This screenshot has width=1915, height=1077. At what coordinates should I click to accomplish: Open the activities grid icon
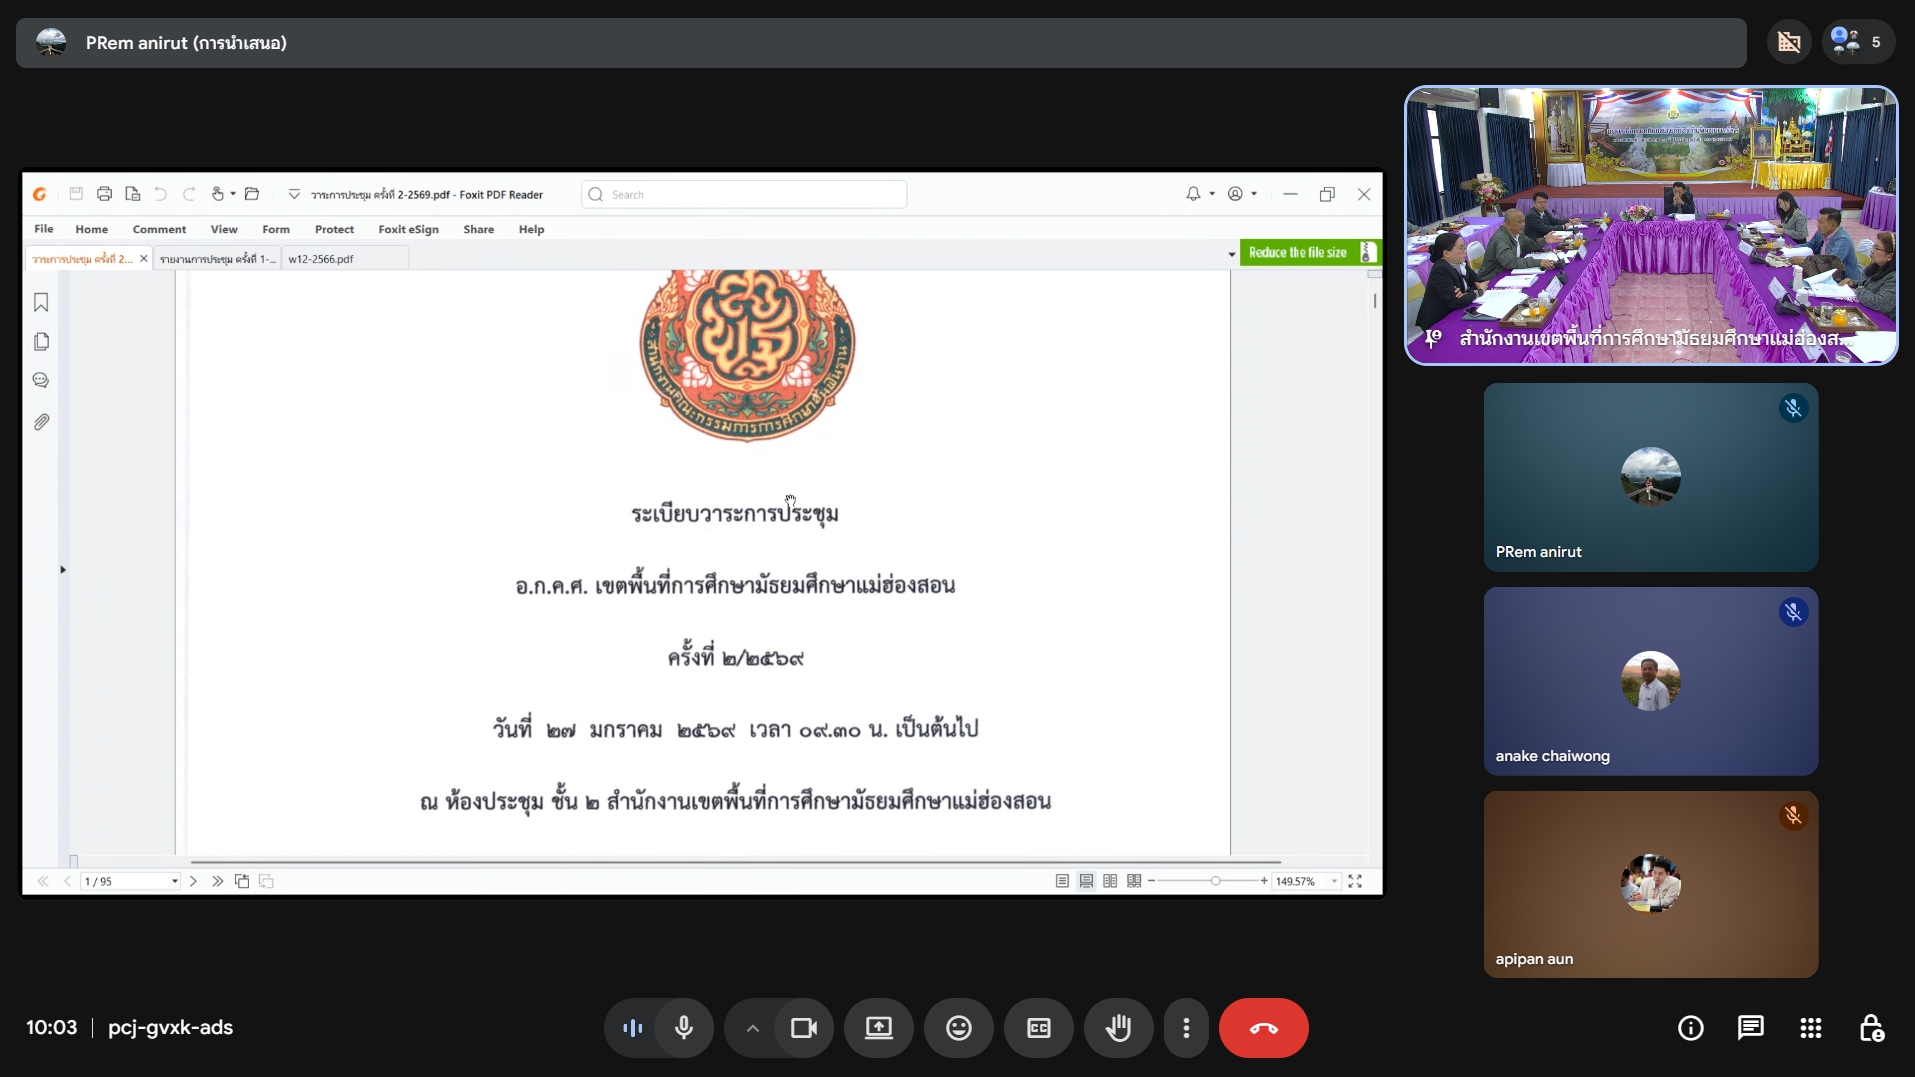tap(1810, 1028)
